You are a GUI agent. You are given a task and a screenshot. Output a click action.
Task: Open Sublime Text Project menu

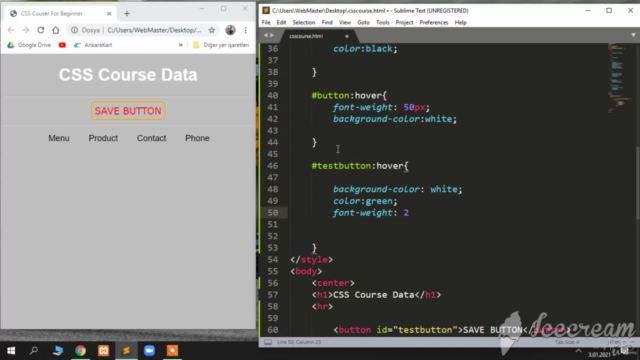404,22
